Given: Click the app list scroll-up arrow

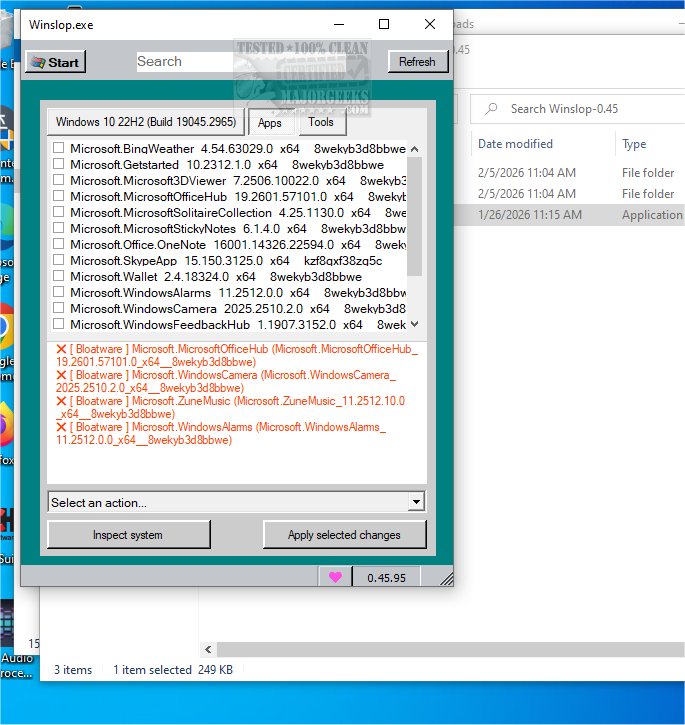Looking at the screenshot, I should point(414,149).
